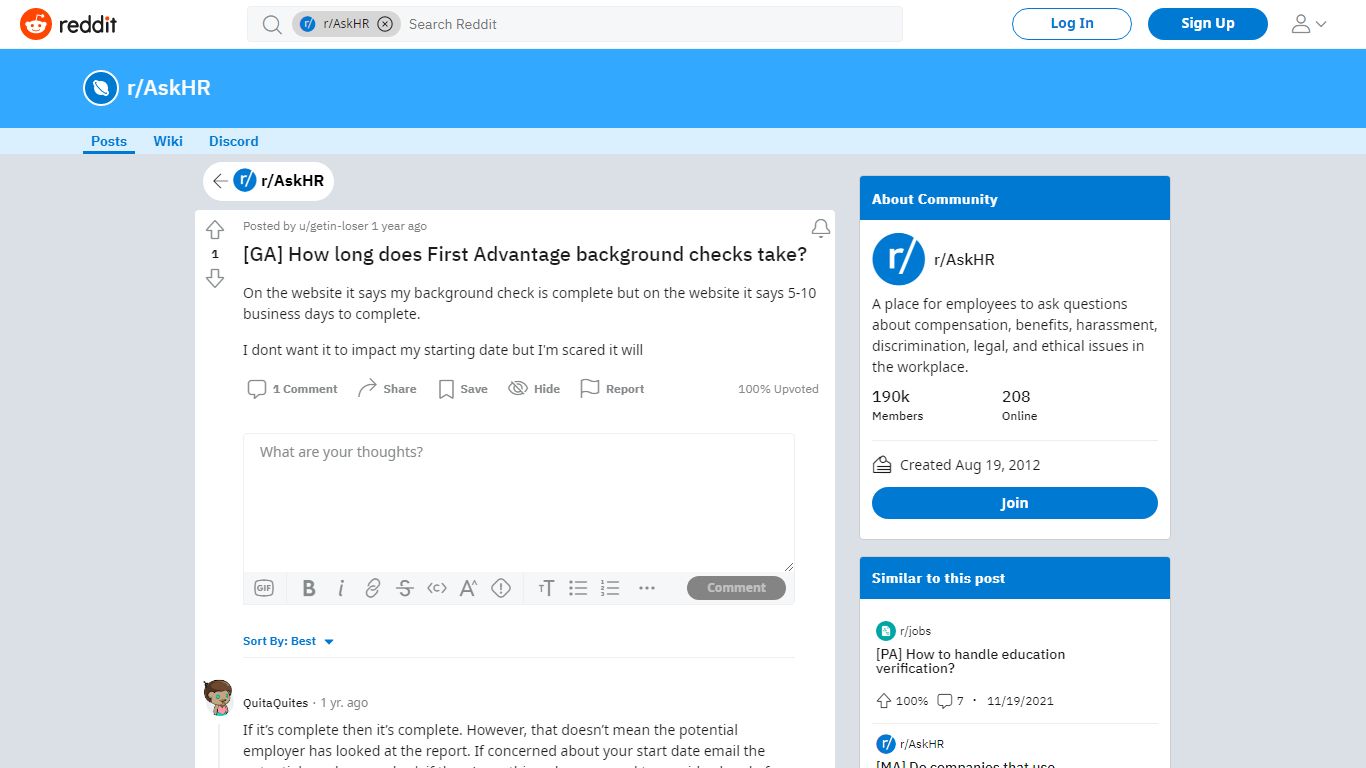
Task: Toggle italic formatting
Action: point(341,588)
